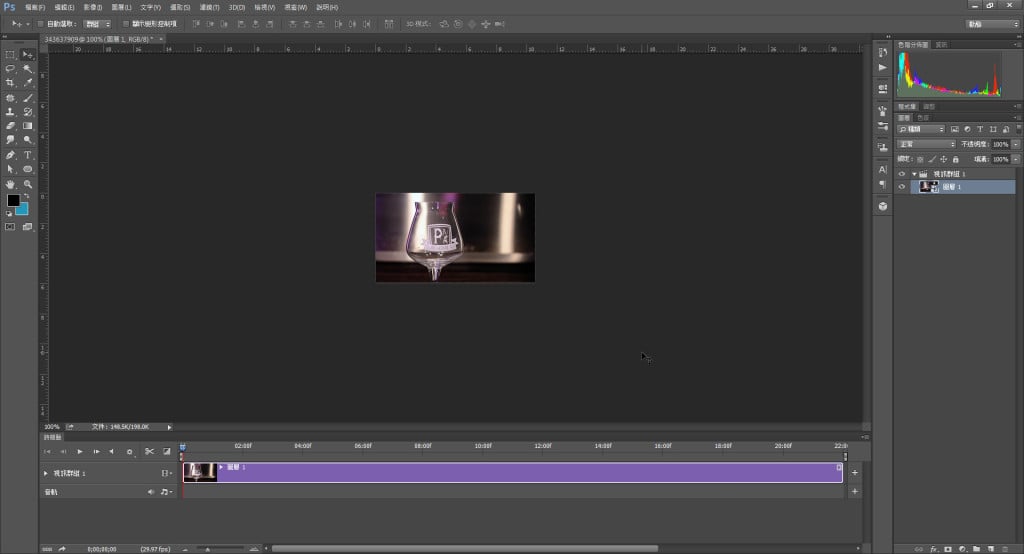1024x554 pixels.
Task: Collapse video group 1 in Layers panel
Action: tap(914, 174)
